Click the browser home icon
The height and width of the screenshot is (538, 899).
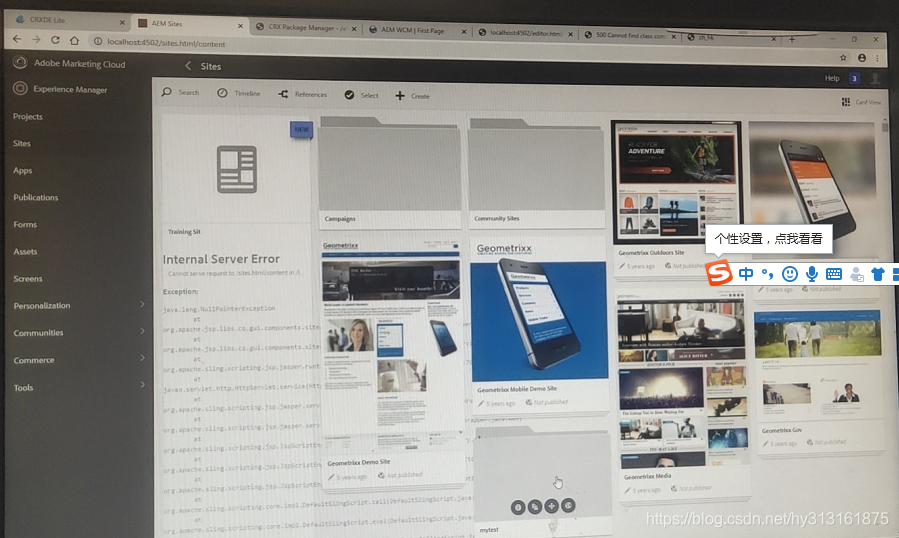(75, 41)
